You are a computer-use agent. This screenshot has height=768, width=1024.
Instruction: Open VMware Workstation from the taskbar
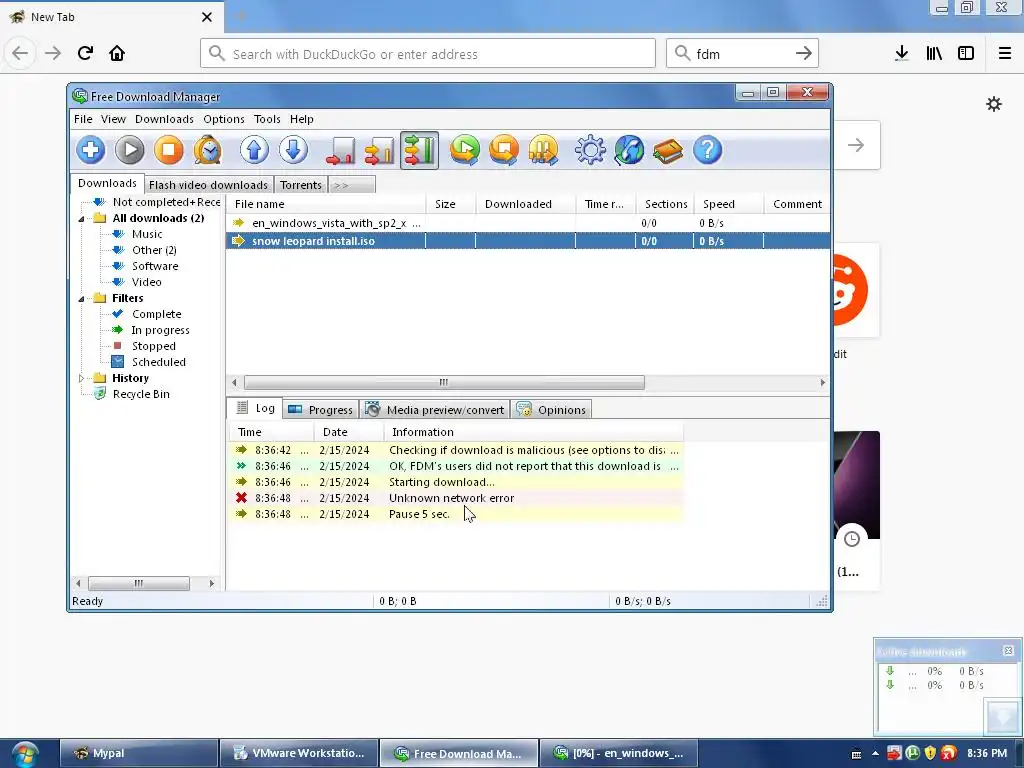(299, 753)
